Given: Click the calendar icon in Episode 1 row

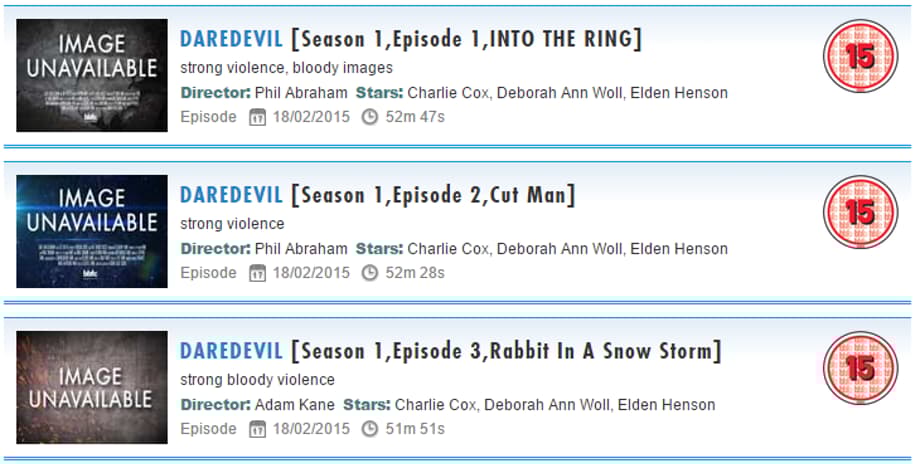Looking at the screenshot, I should (257, 117).
